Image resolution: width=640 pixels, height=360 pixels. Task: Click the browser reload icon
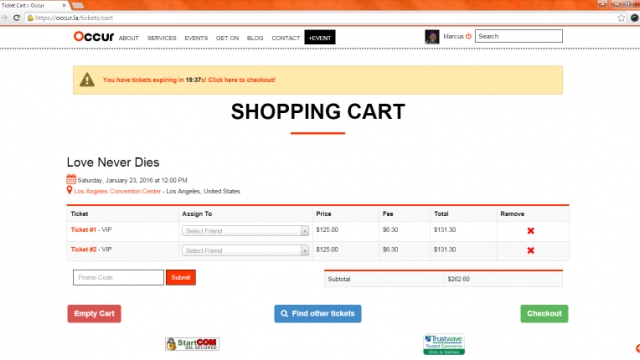tap(16, 18)
